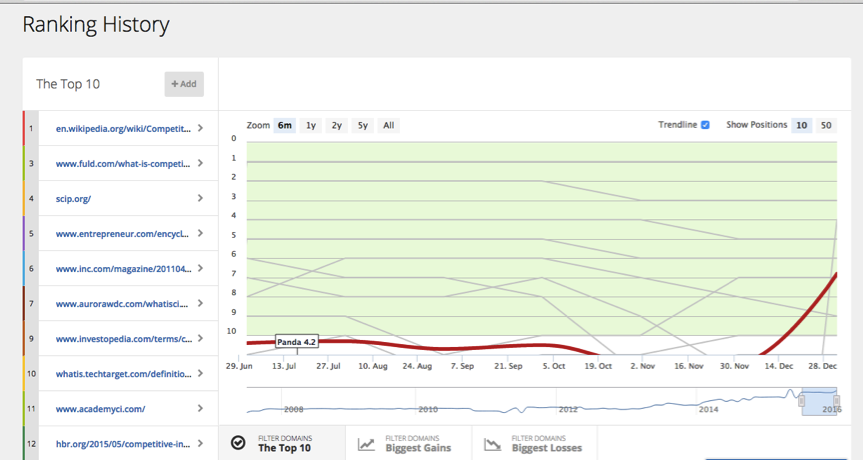Open the www.fuld.com ranking link
Screen dimensions: 864x460
[122, 163]
